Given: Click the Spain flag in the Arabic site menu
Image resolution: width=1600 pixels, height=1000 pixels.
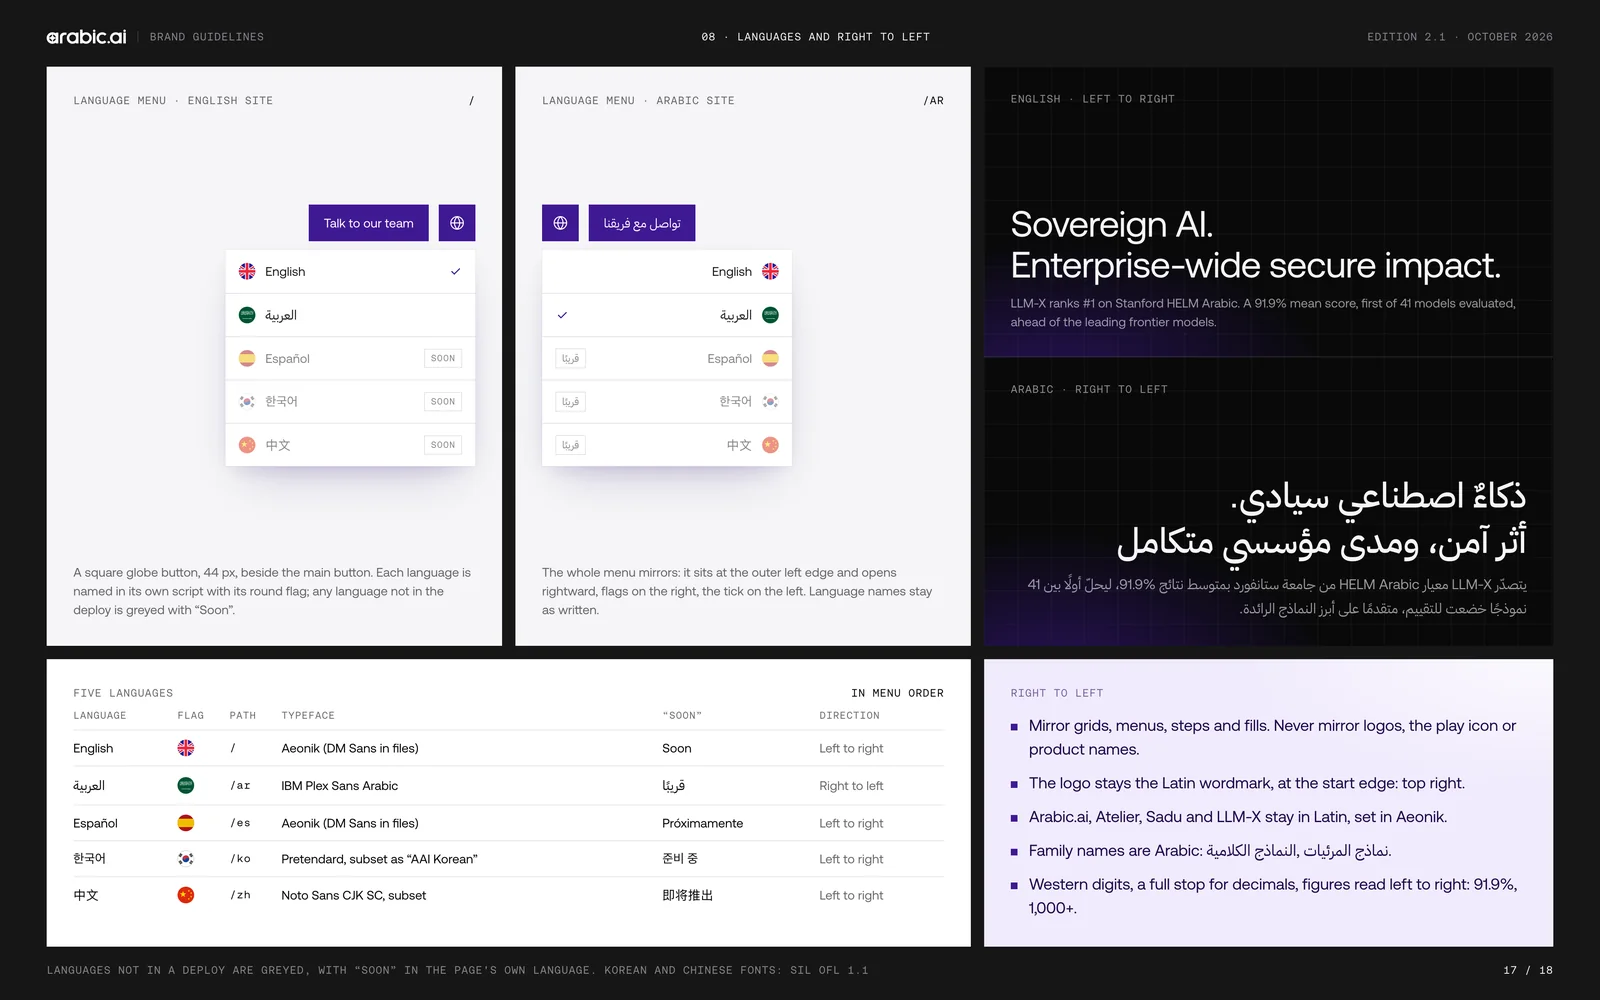Looking at the screenshot, I should 770,358.
